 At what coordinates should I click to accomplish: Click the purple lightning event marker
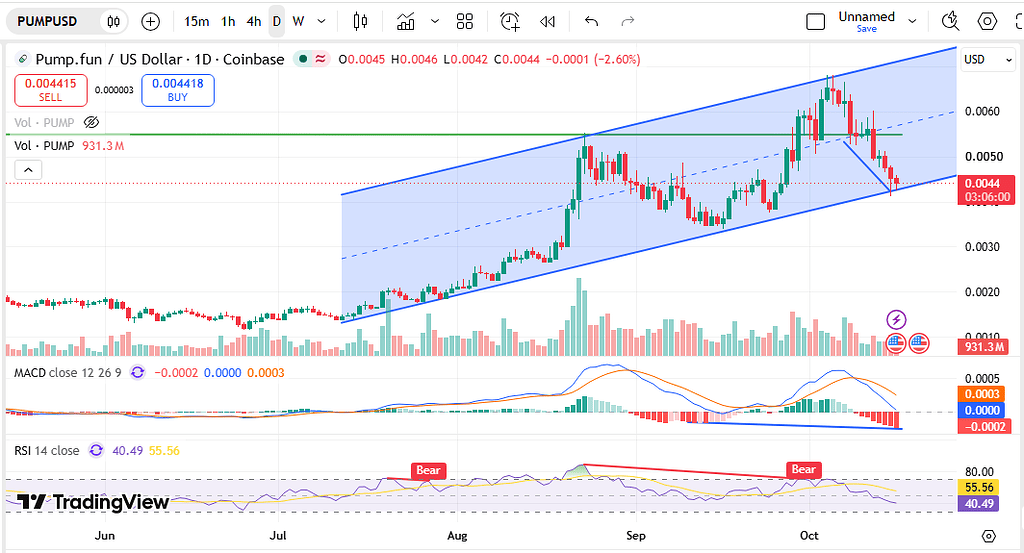coord(896,320)
